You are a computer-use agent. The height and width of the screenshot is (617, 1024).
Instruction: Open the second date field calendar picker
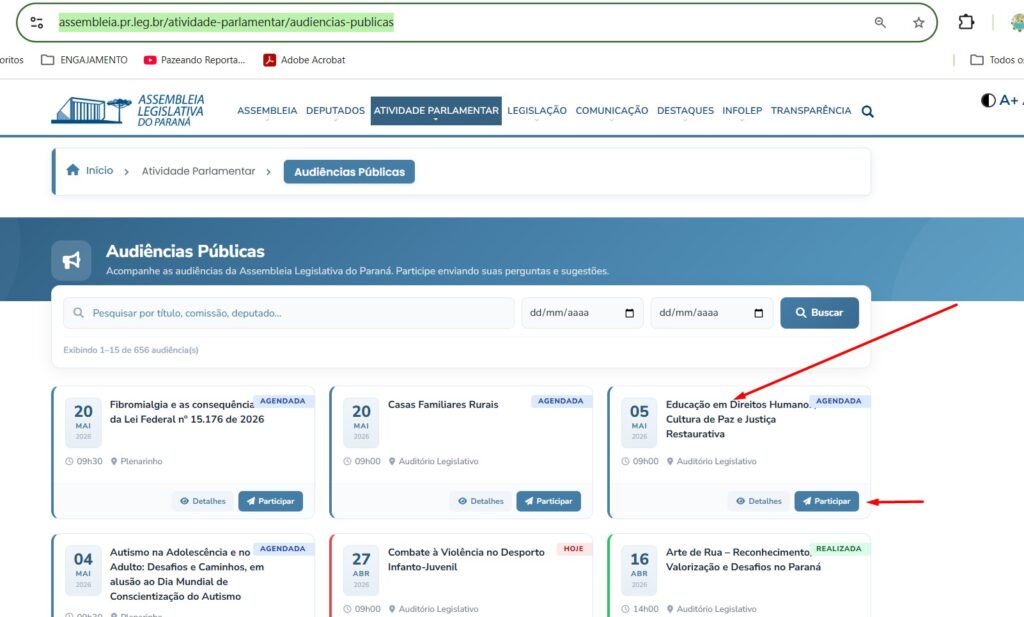(758, 313)
